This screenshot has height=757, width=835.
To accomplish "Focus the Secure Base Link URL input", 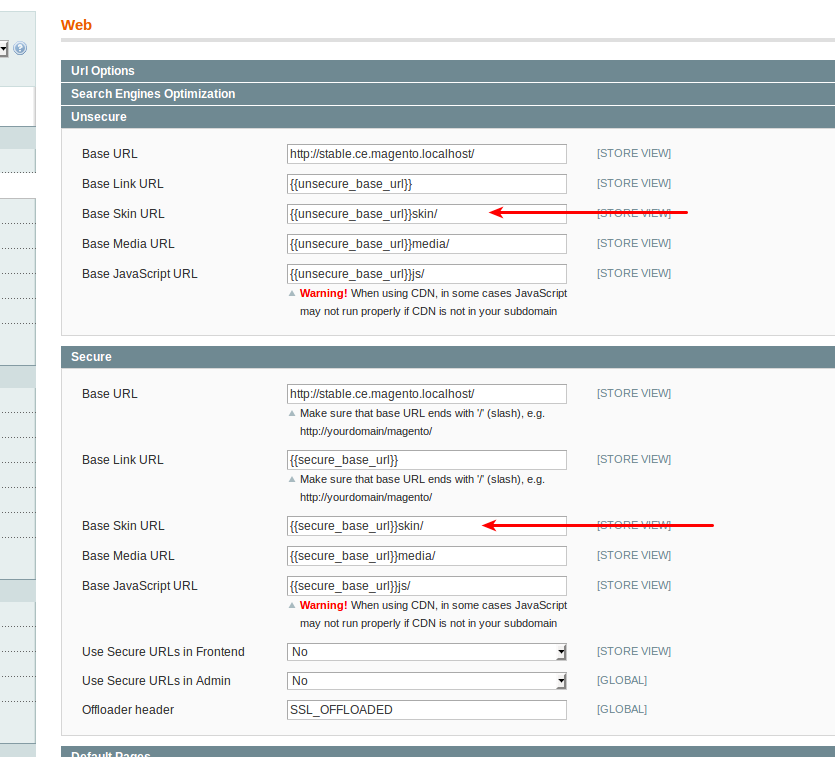I will click(x=426, y=460).
